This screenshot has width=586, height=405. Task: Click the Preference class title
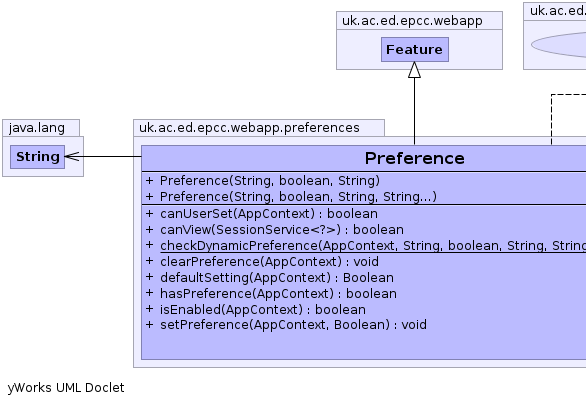click(x=414, y=158)
